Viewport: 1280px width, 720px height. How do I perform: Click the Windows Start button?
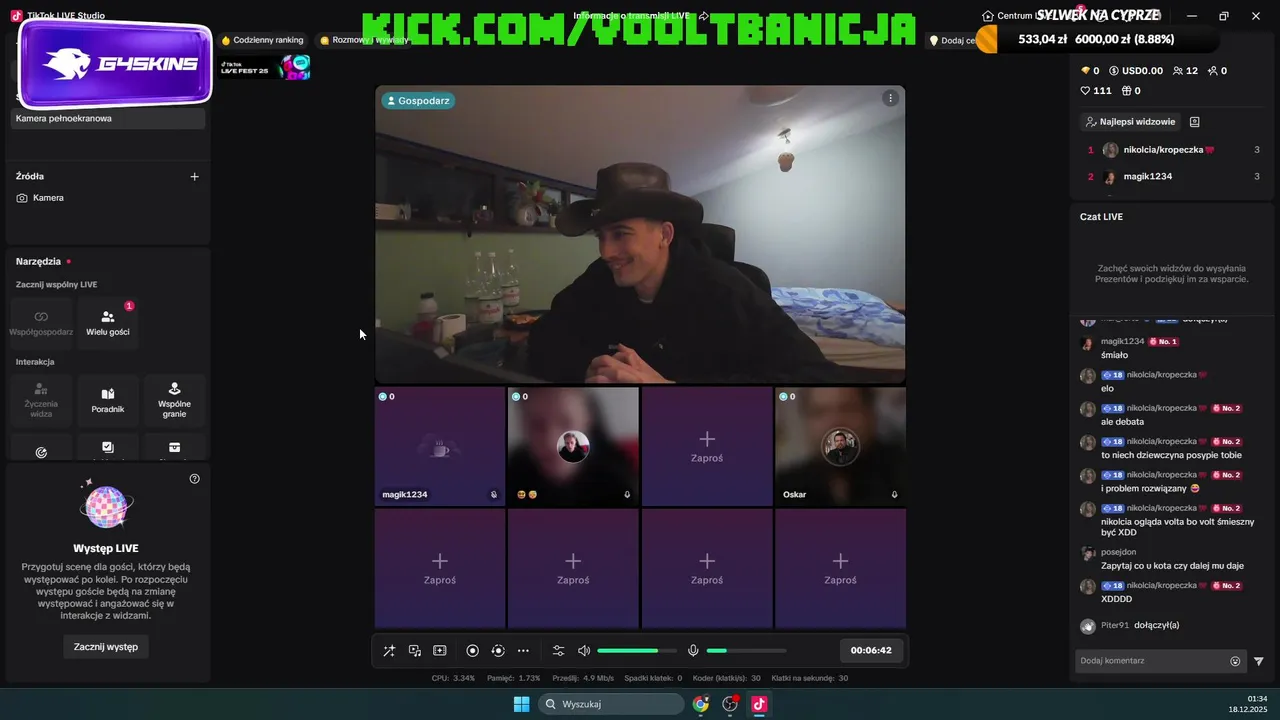click(521, 704)
